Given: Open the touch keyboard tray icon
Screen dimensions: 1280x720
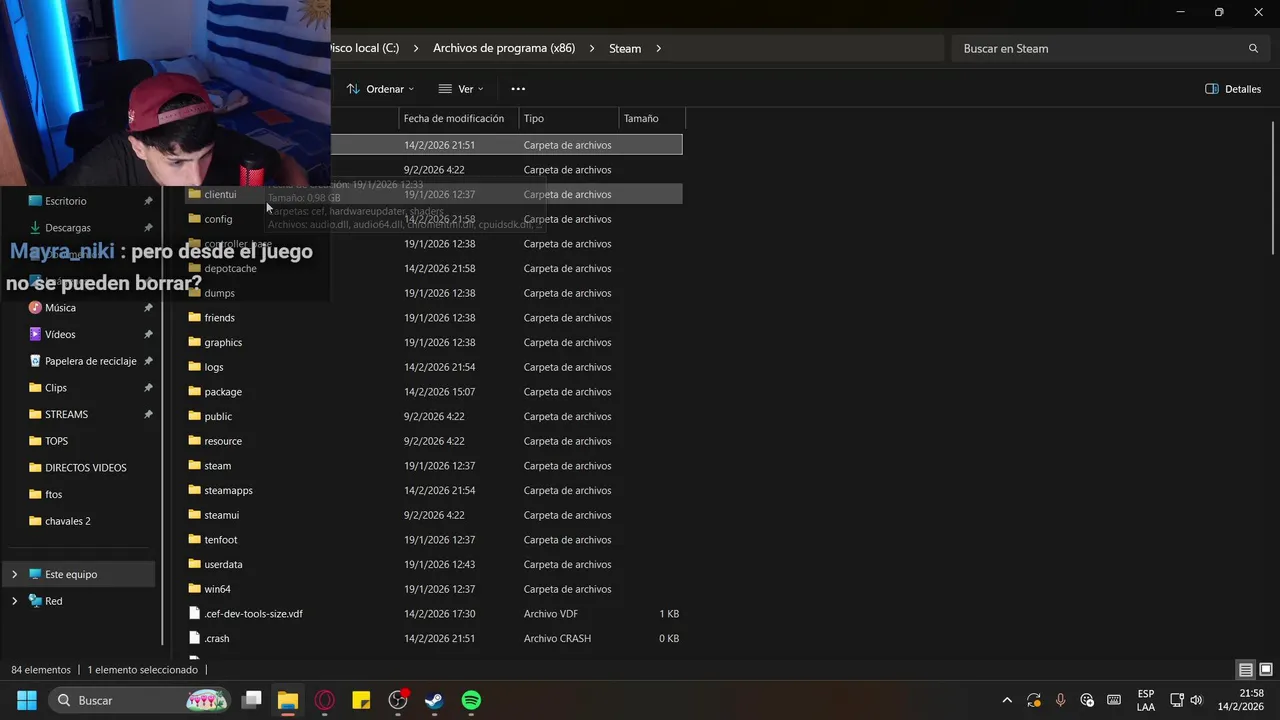Looking at the screenshot, I should click(x=1114, y=700).
